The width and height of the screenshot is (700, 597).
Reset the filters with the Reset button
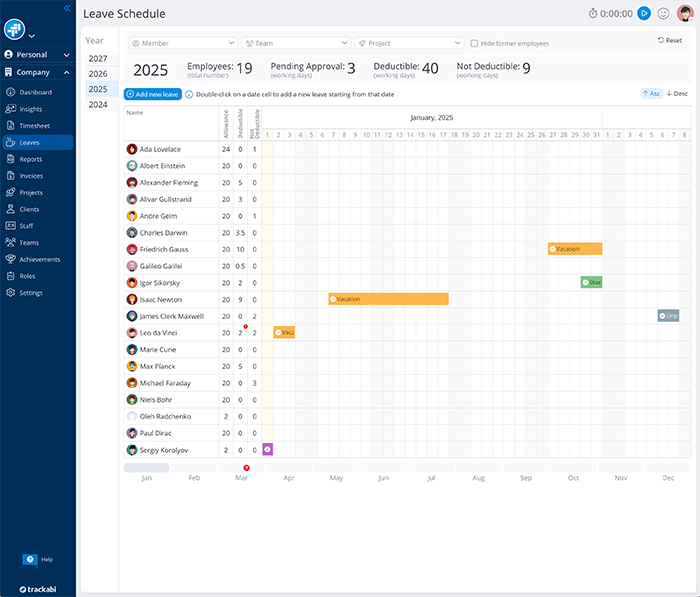point(669,40)
